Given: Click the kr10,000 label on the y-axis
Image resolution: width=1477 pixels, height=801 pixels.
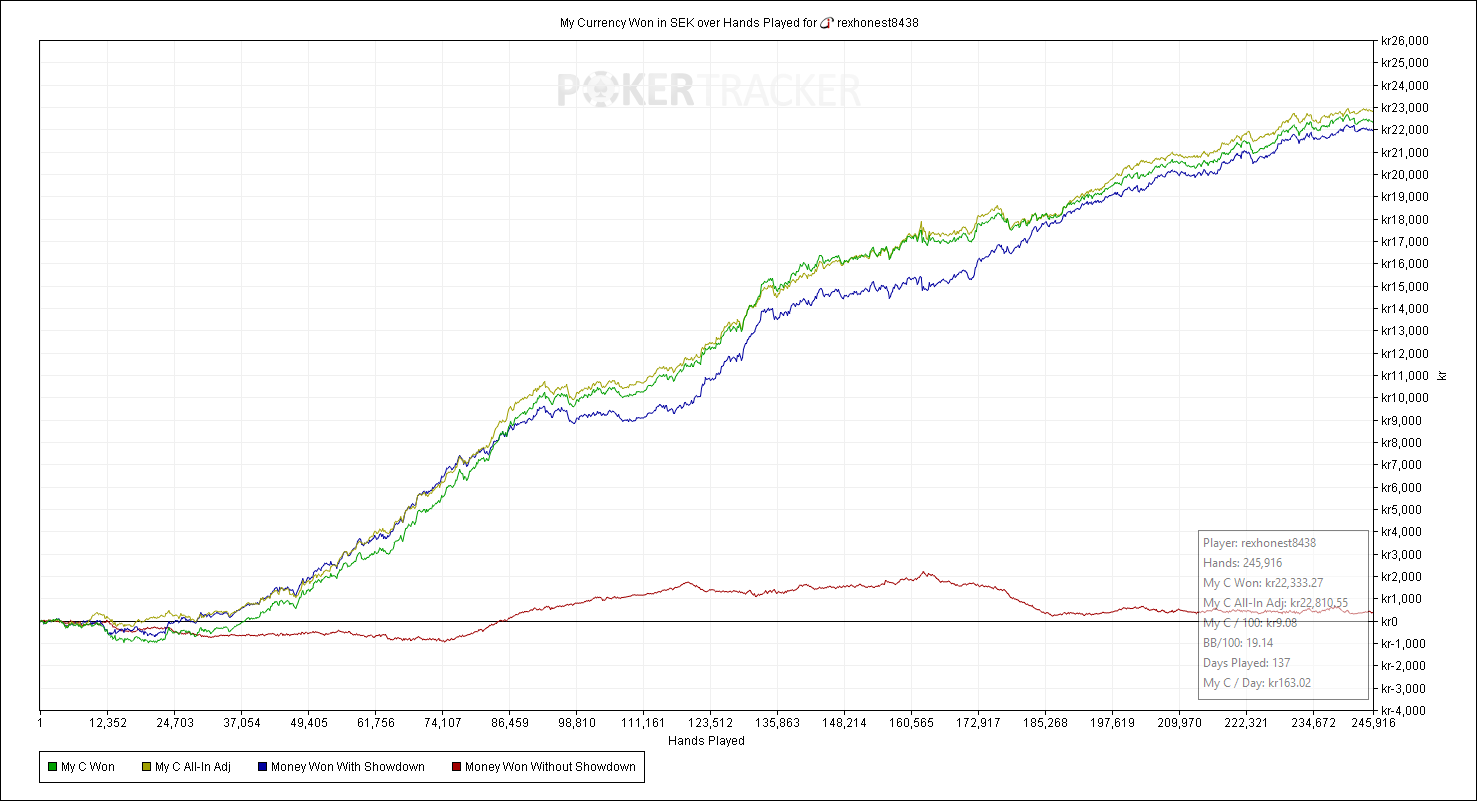Looking at the screenshot, I should (1404, 398).
